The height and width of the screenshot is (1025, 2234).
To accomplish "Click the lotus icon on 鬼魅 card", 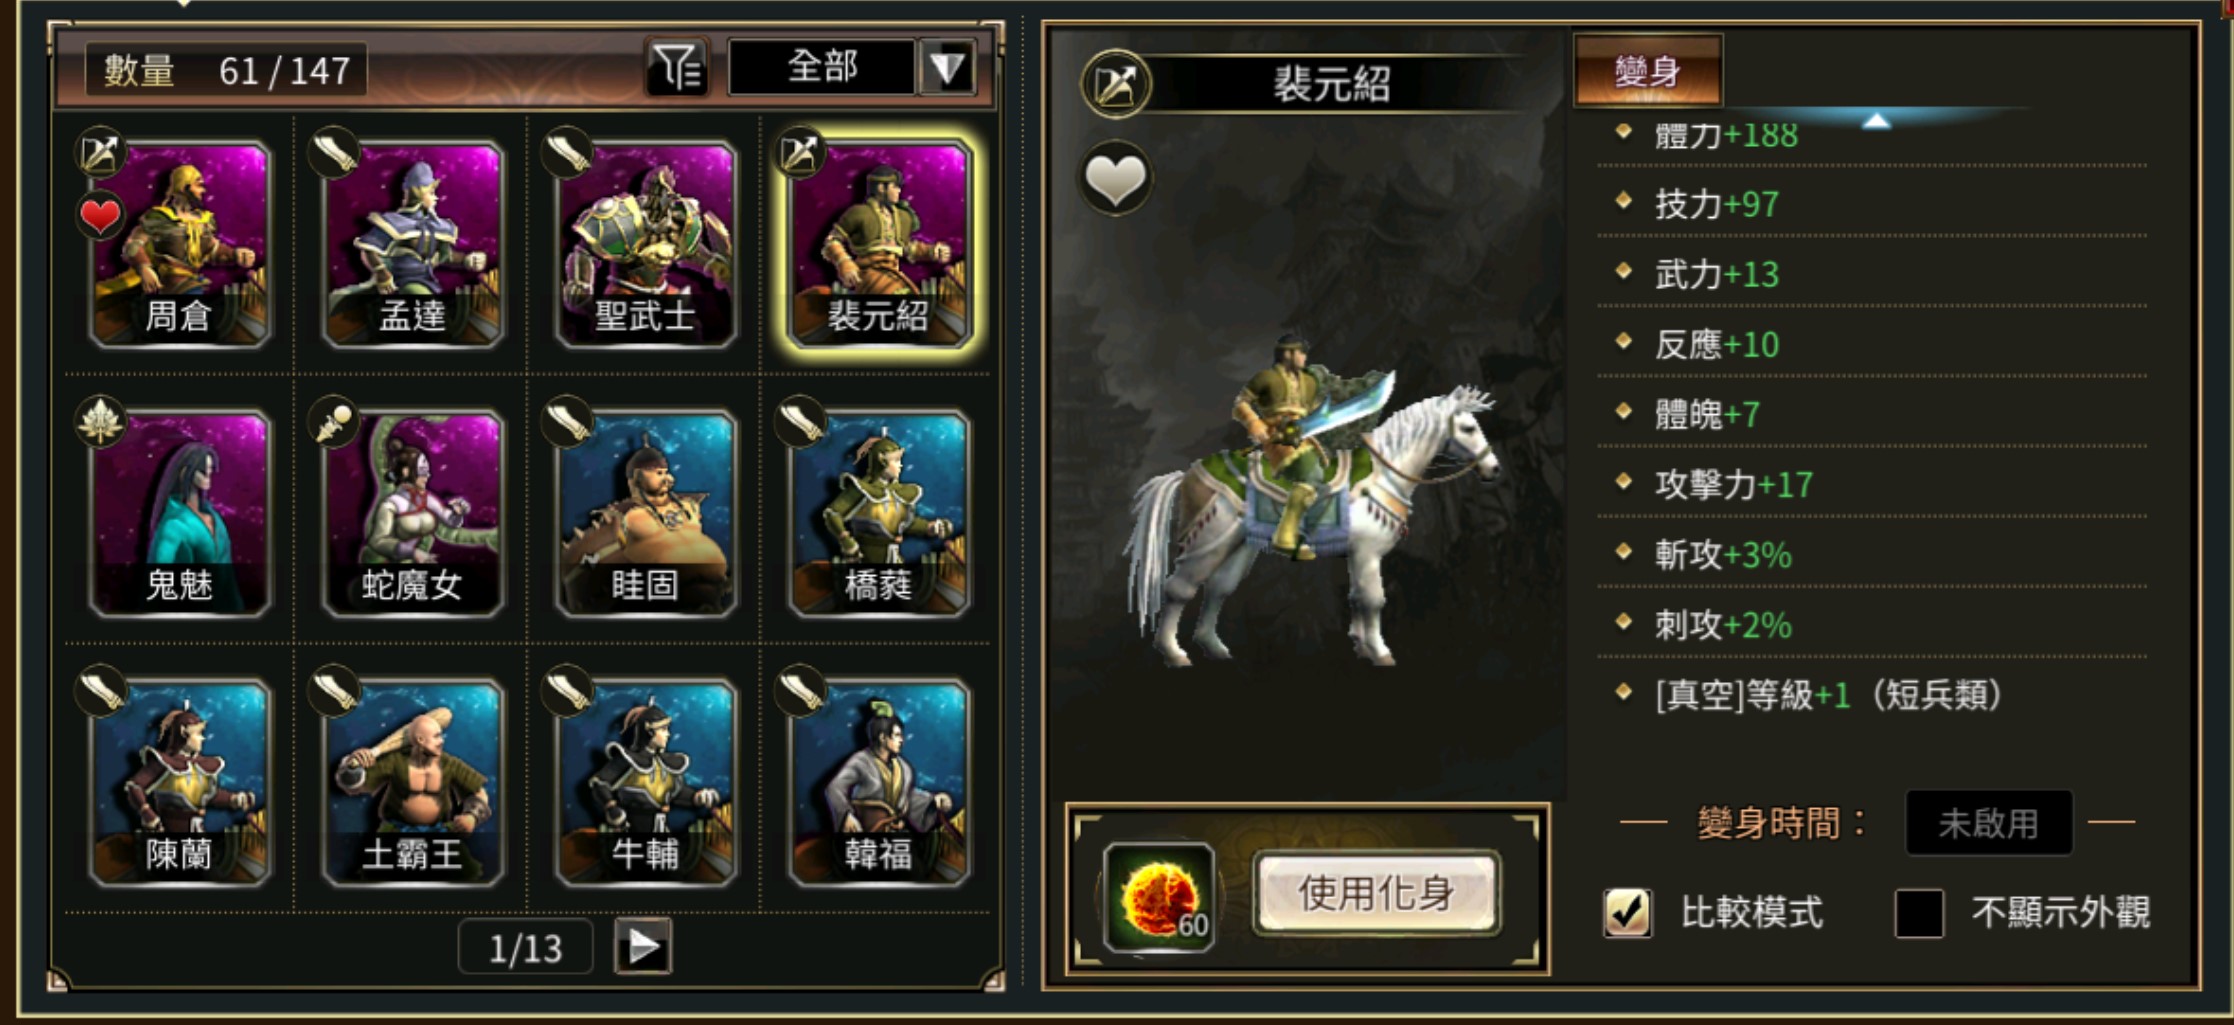I will [x=101, y=421].
